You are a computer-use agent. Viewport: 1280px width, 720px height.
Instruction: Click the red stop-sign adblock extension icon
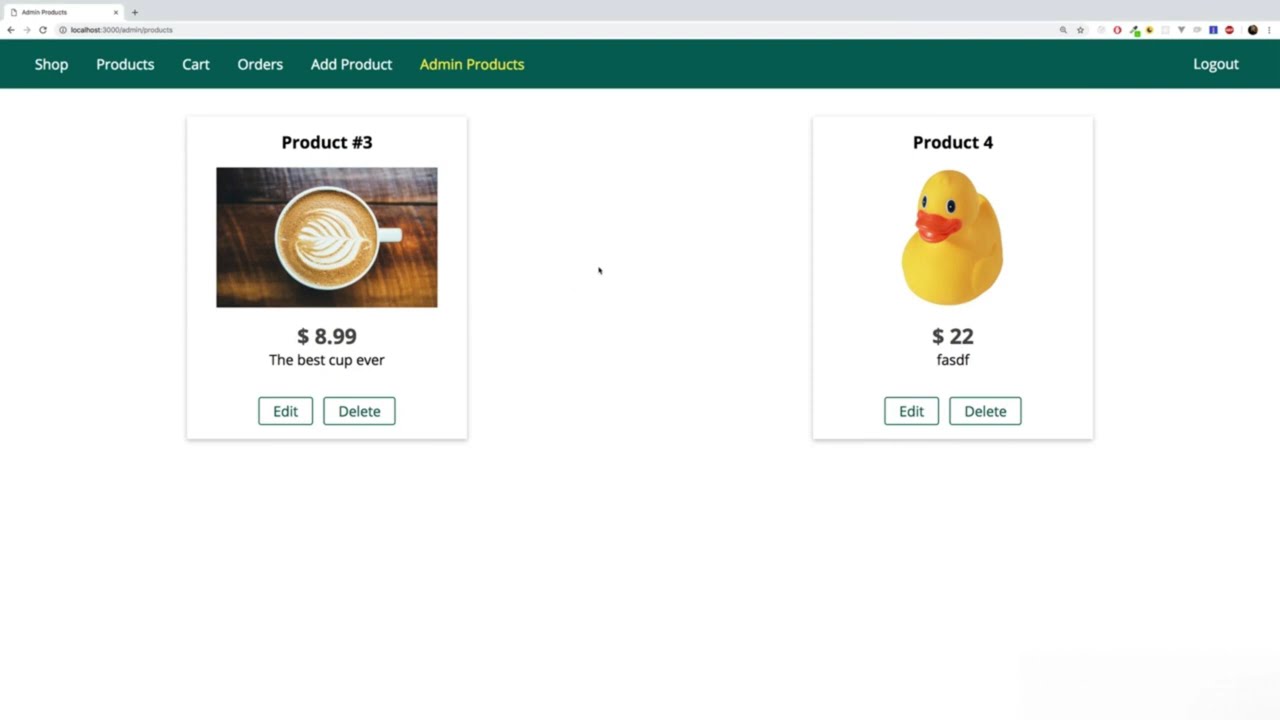1229,30
